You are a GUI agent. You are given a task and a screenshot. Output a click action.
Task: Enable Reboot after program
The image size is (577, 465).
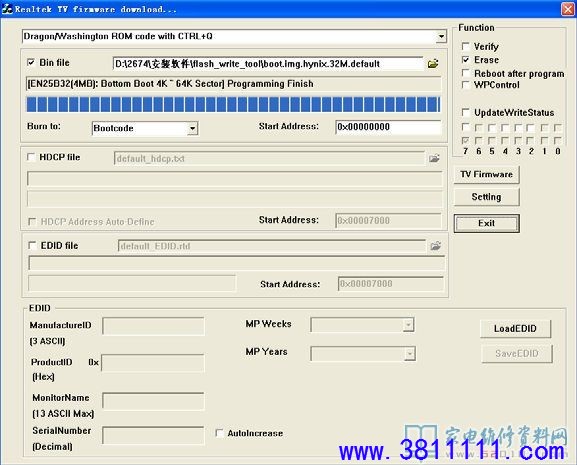(x=466, y=73)
